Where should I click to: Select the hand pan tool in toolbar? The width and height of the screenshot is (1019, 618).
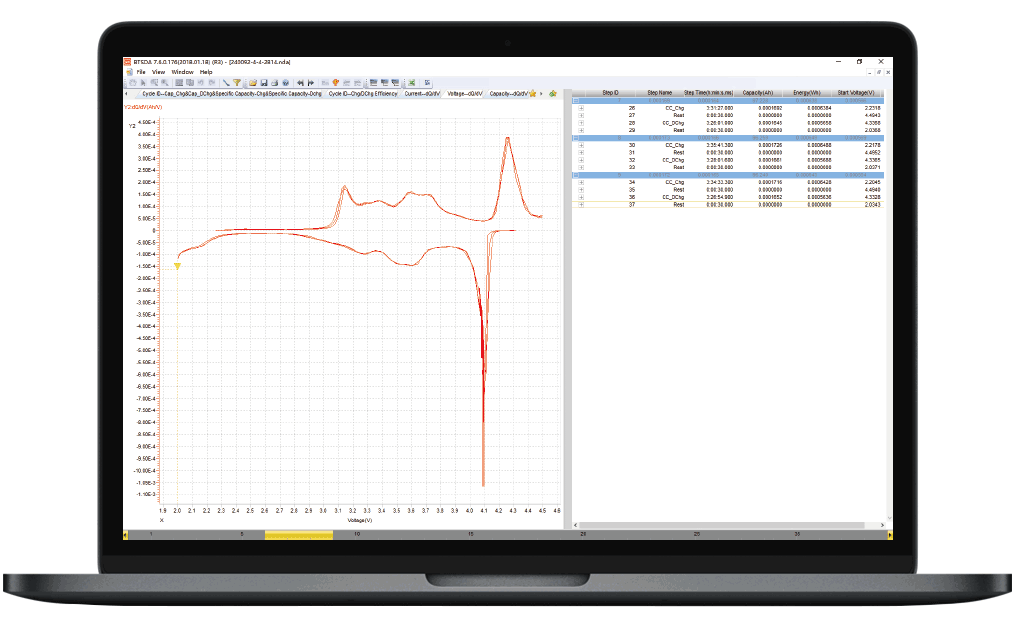[x=133, y=83]
